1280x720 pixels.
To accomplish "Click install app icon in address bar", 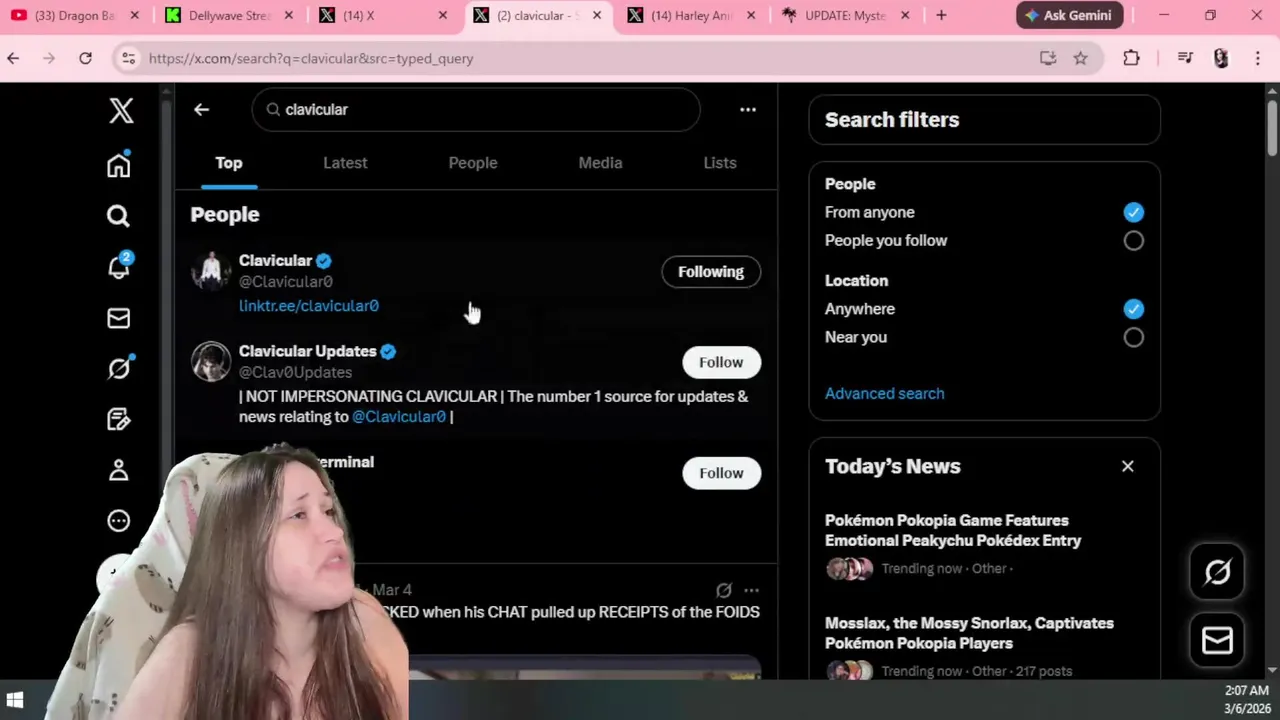I will tap(1048, 58).
